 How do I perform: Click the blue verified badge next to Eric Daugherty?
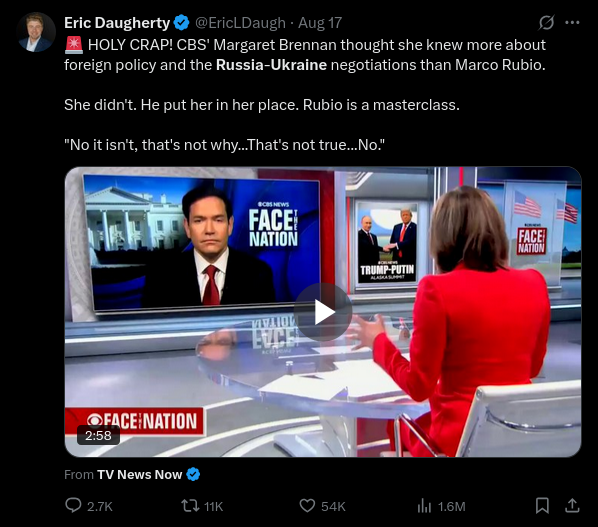182,23
